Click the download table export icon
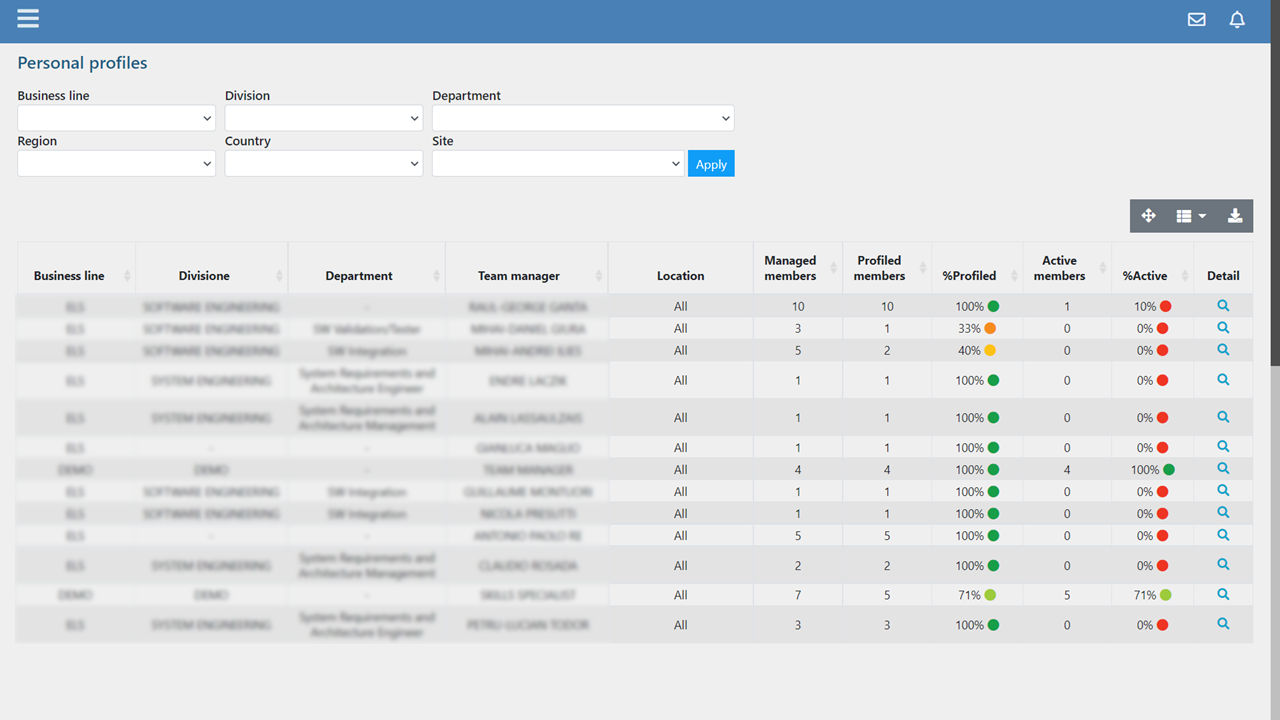1280x720 pixels. pos(1235,216)
